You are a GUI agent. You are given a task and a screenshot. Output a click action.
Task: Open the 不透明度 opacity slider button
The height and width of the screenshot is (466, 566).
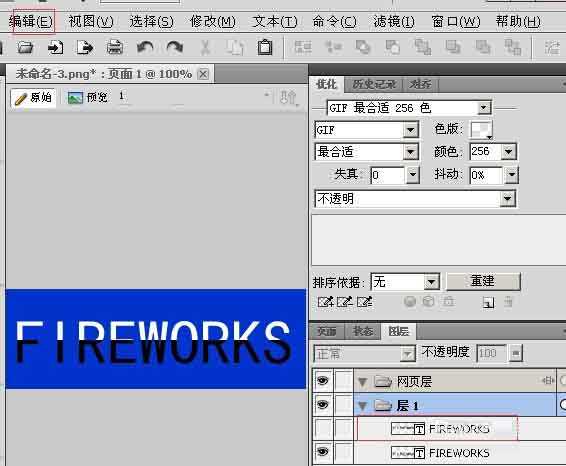pyautogui.click(x=516, y=353)
